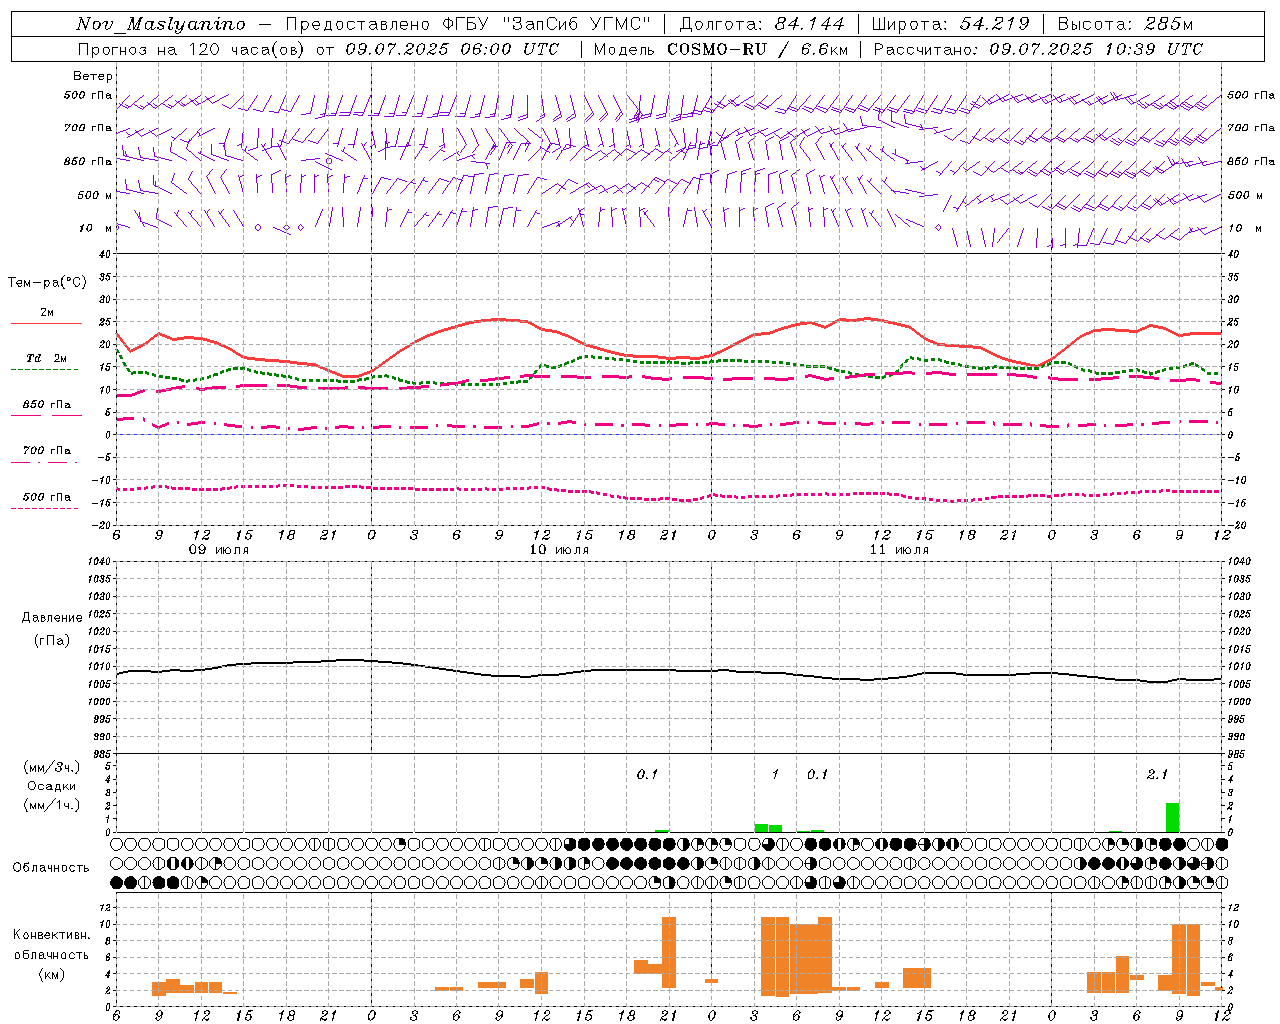Select the Широта: 54.219 header field
This screenshot has height=1024, width=1280.
[950, 24]
